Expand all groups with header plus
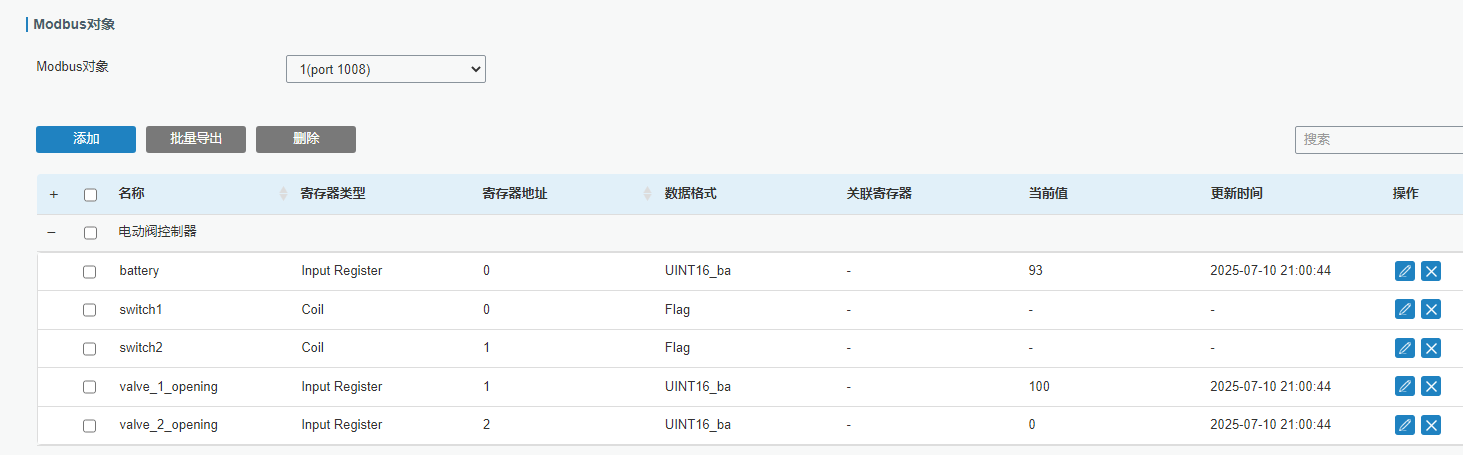The height and width of the screenshot is (455, 1463). [x=53, y=194]
